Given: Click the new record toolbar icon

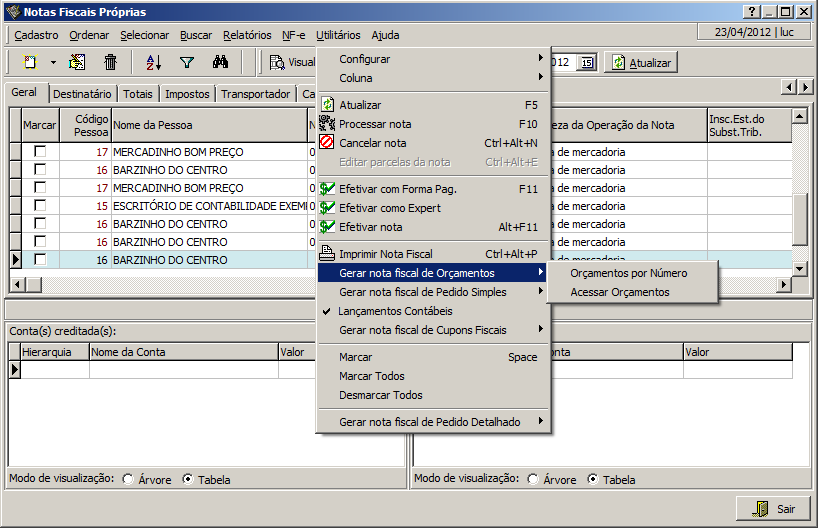Looking at the screenshot, I should (30, 62).
